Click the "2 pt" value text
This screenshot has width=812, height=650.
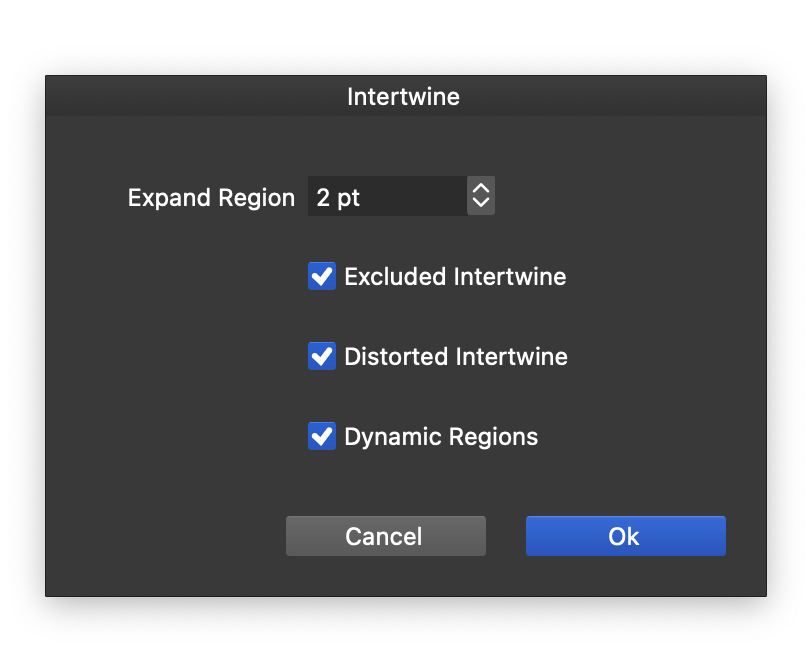pyautogui.click(x=338, y=198)
